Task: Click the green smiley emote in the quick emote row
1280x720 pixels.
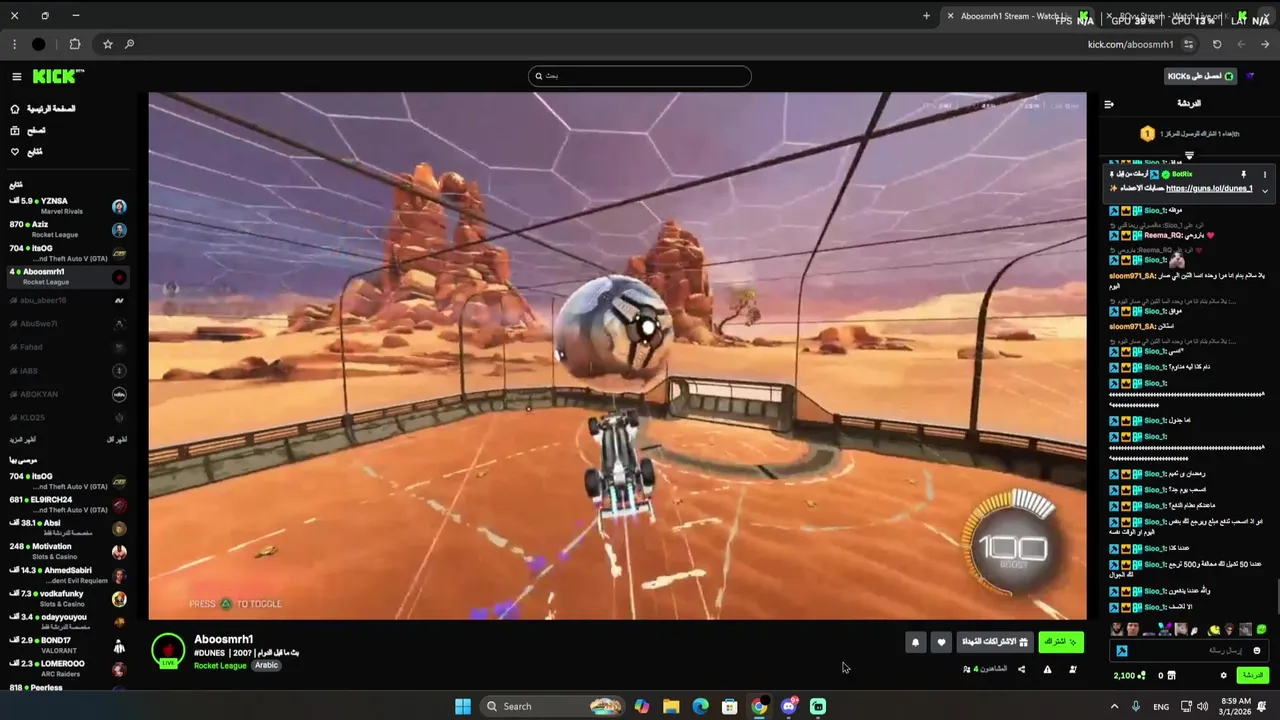Action: point(1261,629)
